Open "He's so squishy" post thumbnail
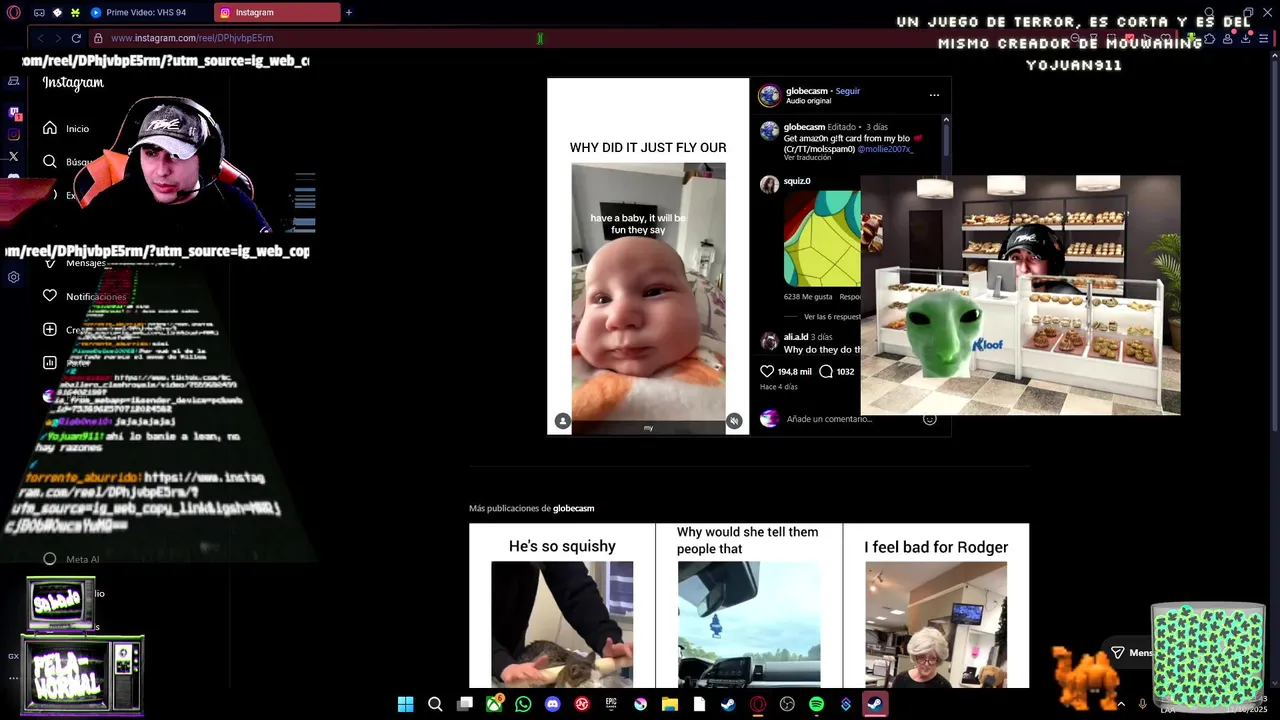The height and width of the screenshot is (720, 1280). (562, 605)
